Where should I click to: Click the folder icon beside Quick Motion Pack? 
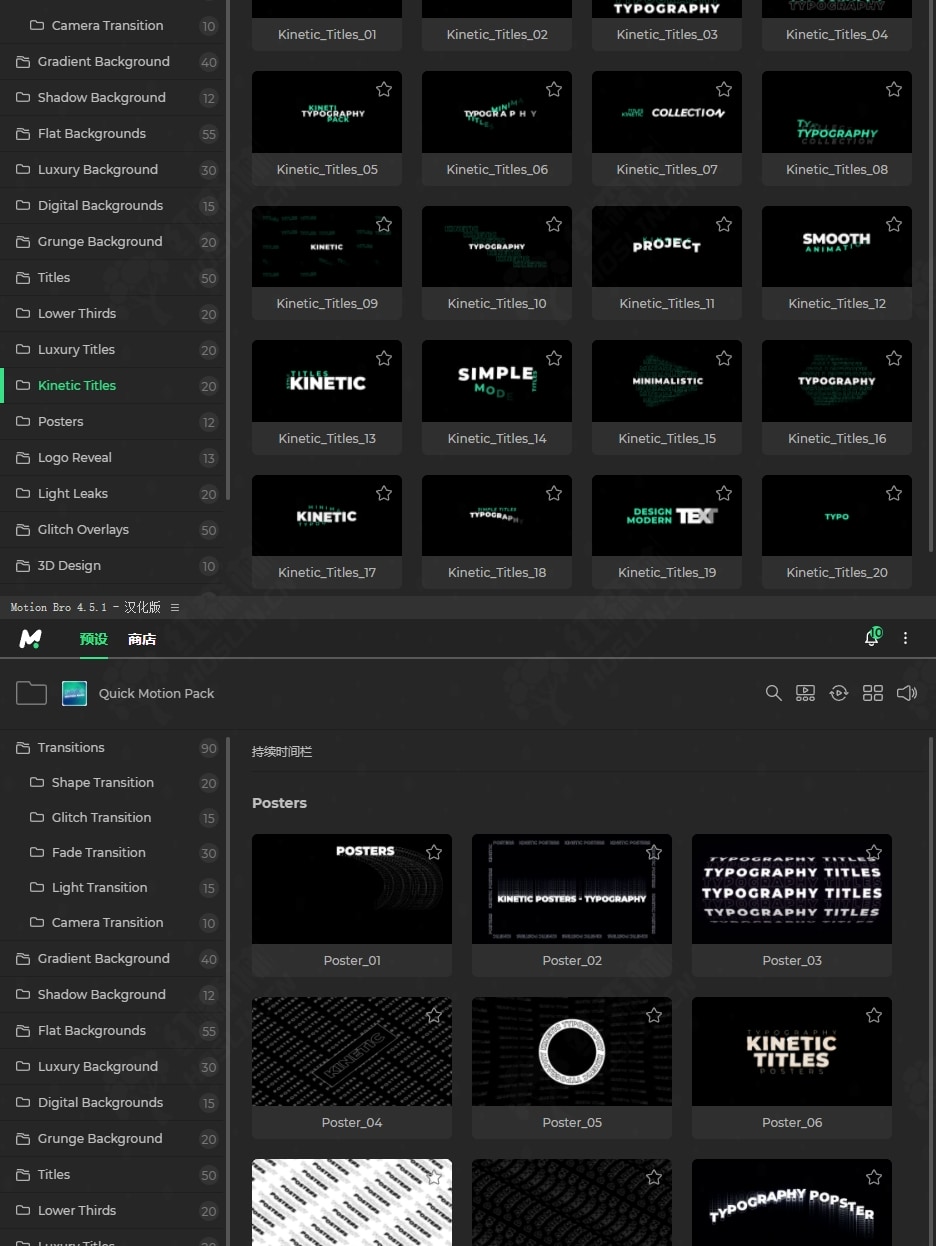click(x=31, y=693)
